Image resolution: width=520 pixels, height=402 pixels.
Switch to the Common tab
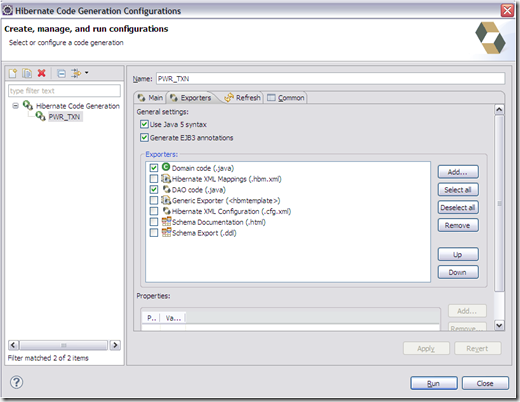(286, 98)
